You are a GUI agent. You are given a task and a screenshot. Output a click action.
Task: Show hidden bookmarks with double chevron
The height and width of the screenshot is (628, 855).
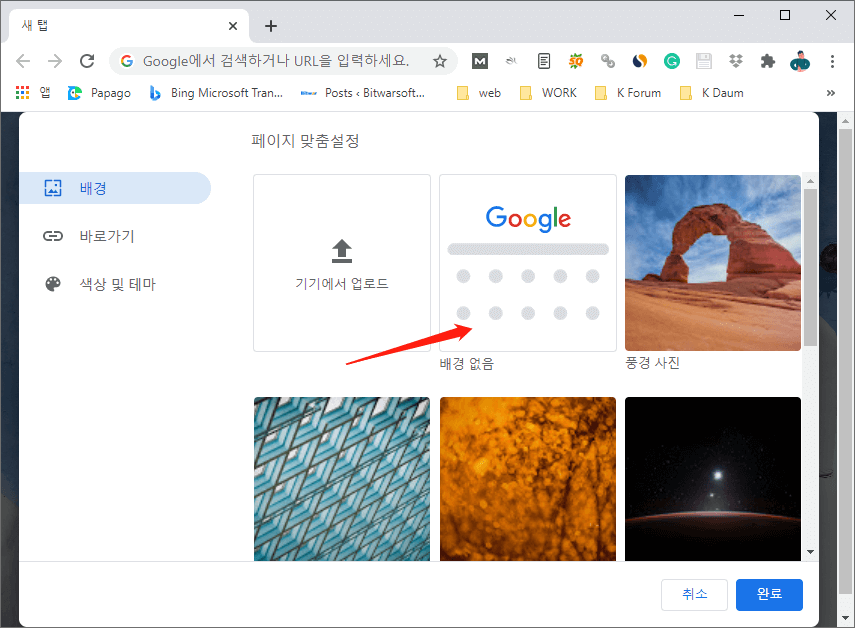830,93
